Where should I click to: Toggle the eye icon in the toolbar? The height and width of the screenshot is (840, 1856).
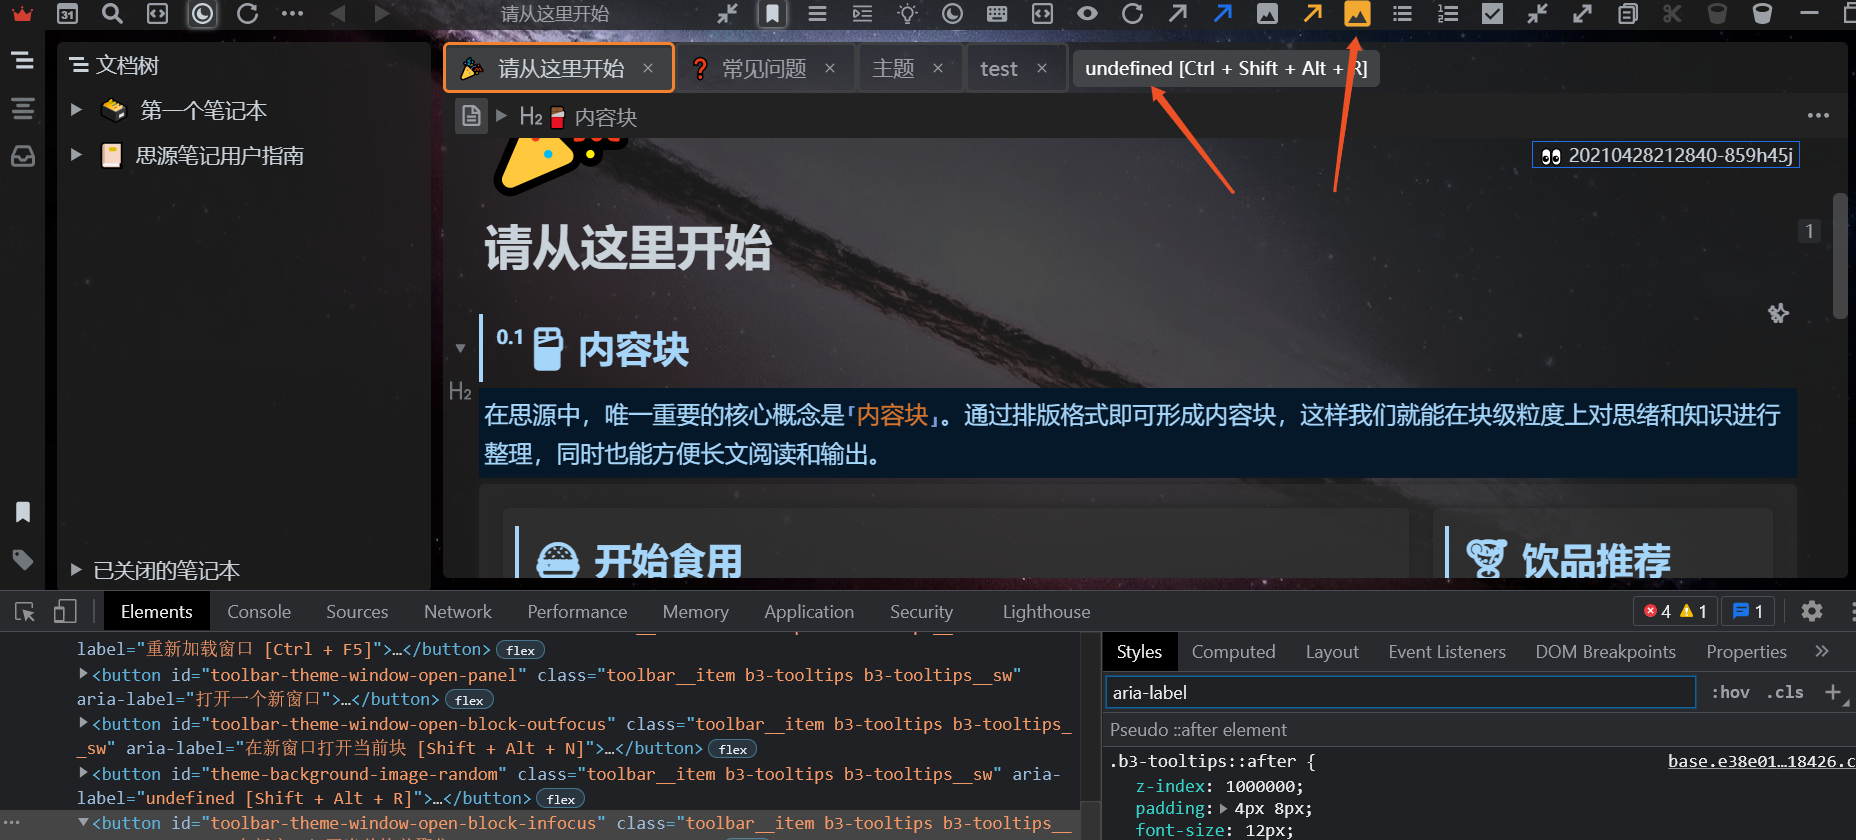tap(1087, 13)
